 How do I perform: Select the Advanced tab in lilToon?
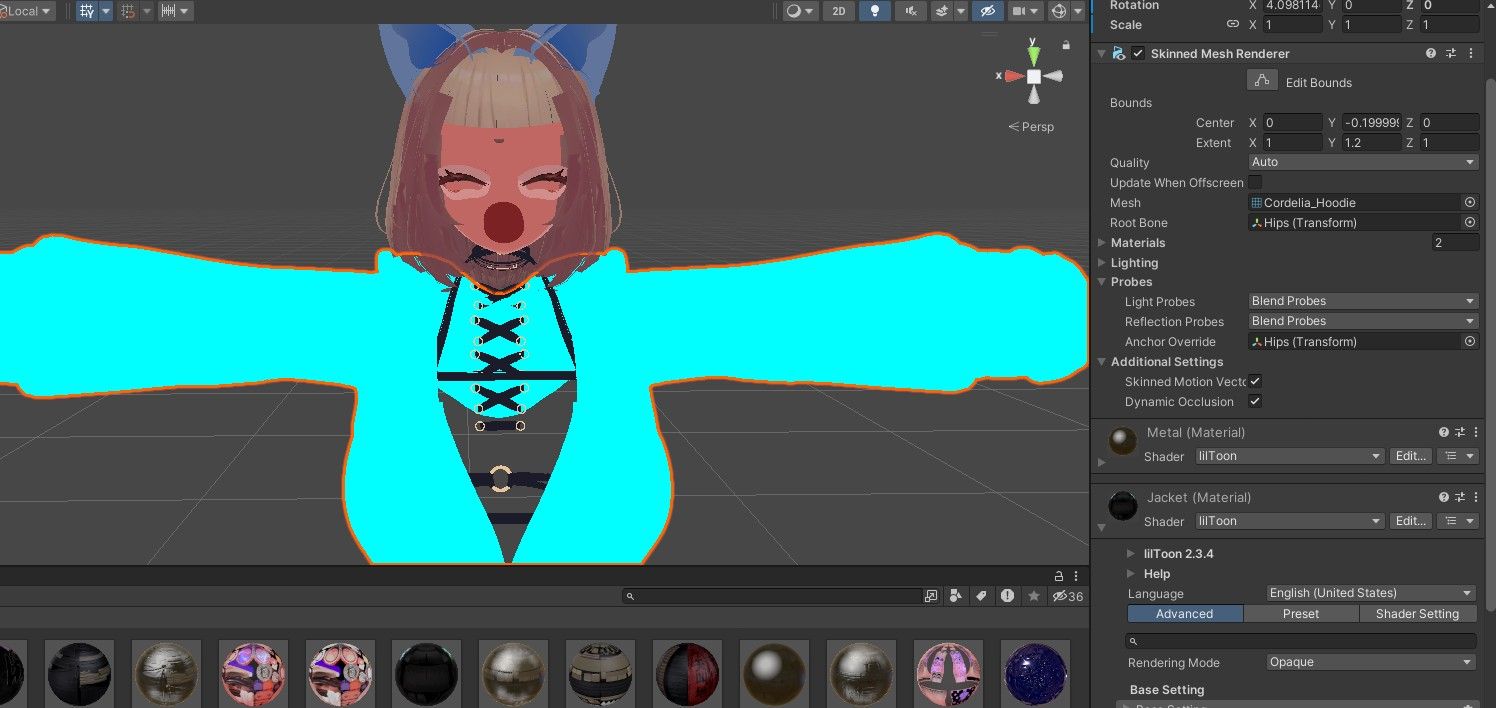tap(1185, 614)
